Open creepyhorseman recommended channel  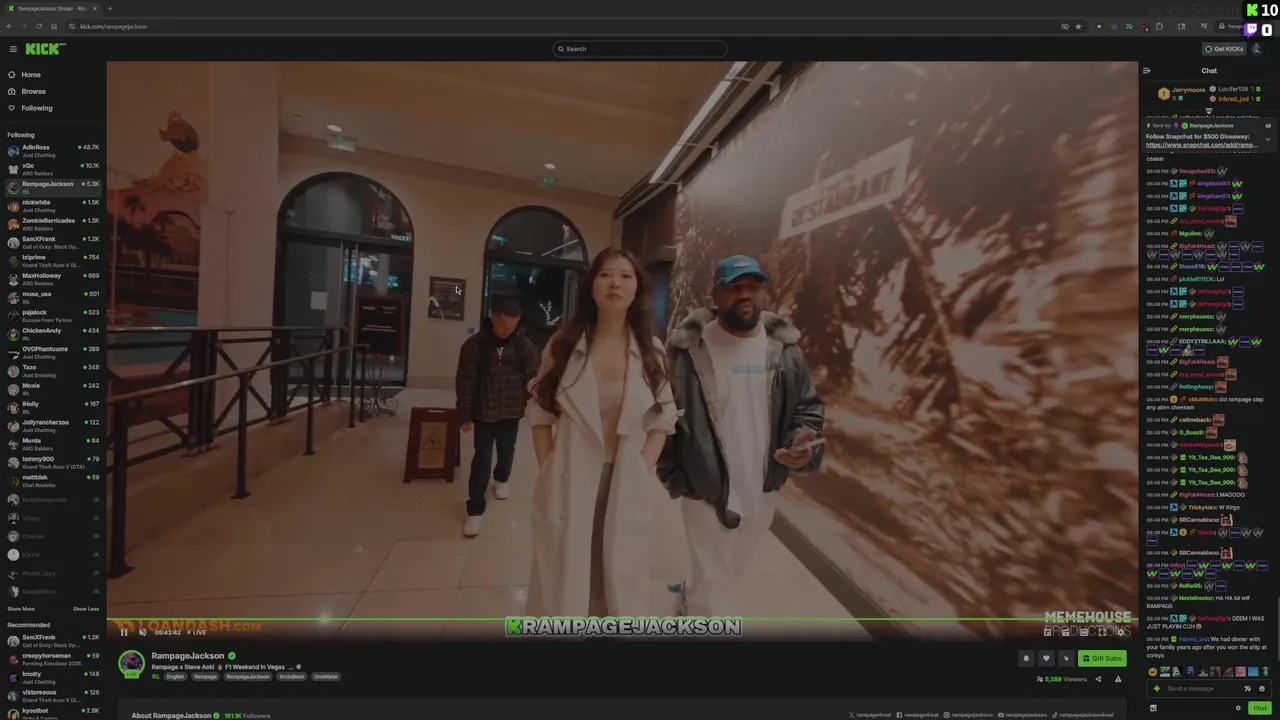(53, 658)
